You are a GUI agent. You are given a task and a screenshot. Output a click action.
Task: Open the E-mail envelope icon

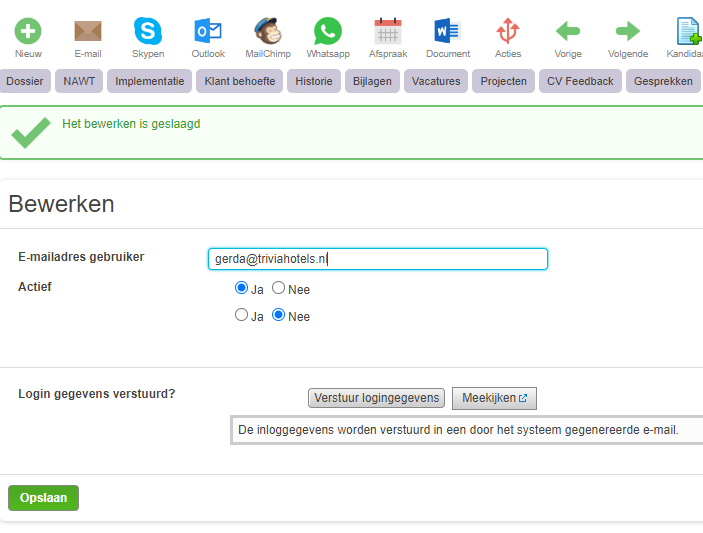click(88, 31)
